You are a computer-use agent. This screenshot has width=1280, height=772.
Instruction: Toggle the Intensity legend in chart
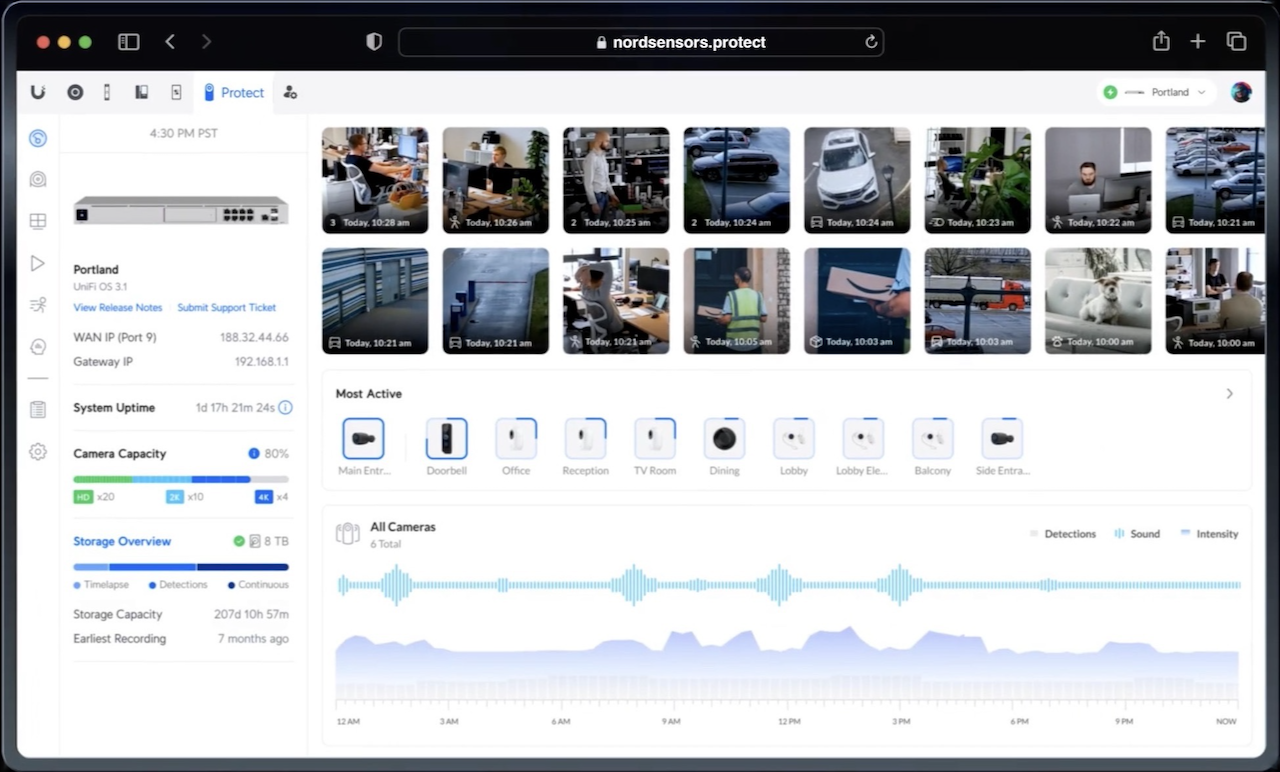click(x=1209, y=534)
